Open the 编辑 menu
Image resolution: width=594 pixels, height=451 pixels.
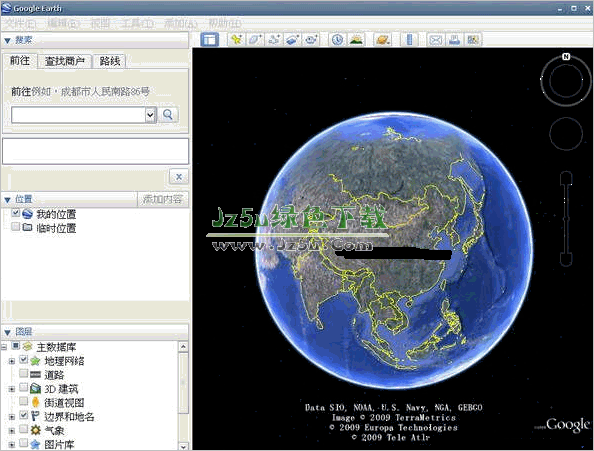point(64,24)
